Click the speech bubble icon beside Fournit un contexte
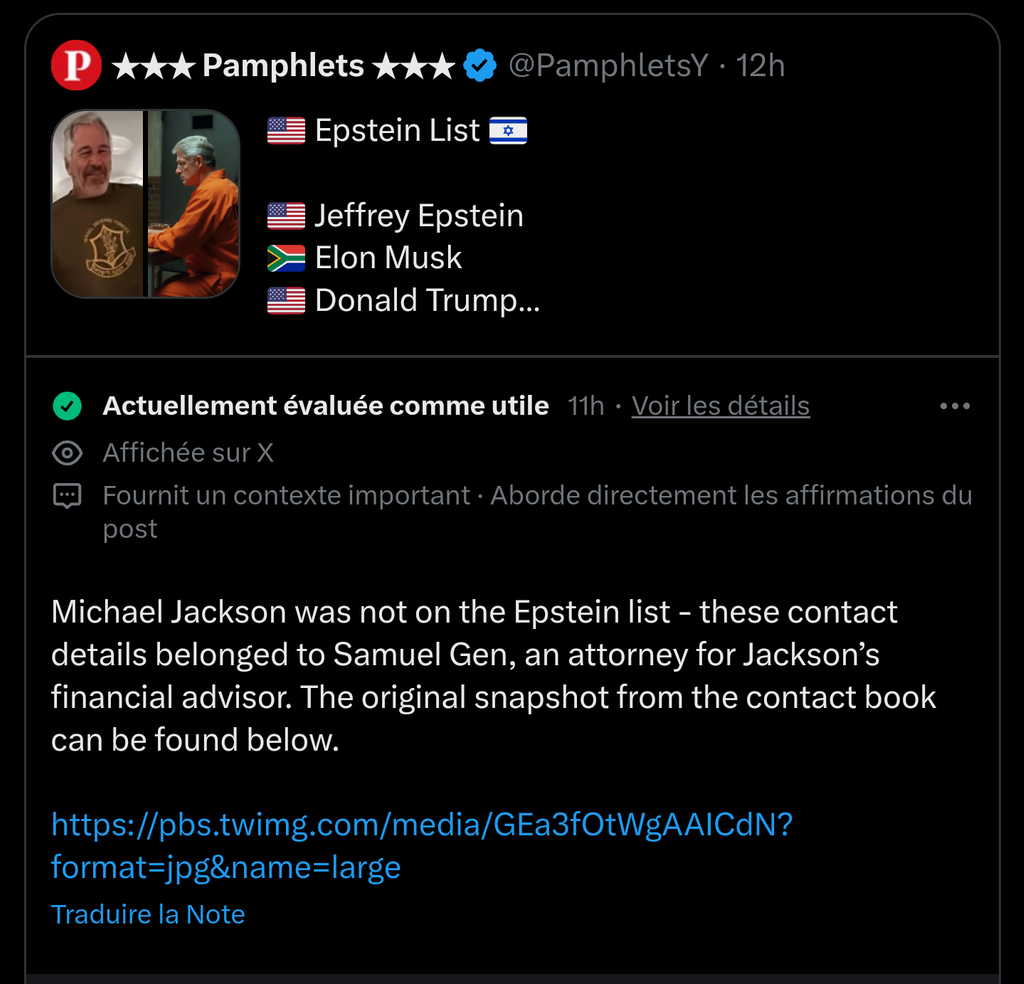Screen dimensions: 1024x984 point(67,496)
